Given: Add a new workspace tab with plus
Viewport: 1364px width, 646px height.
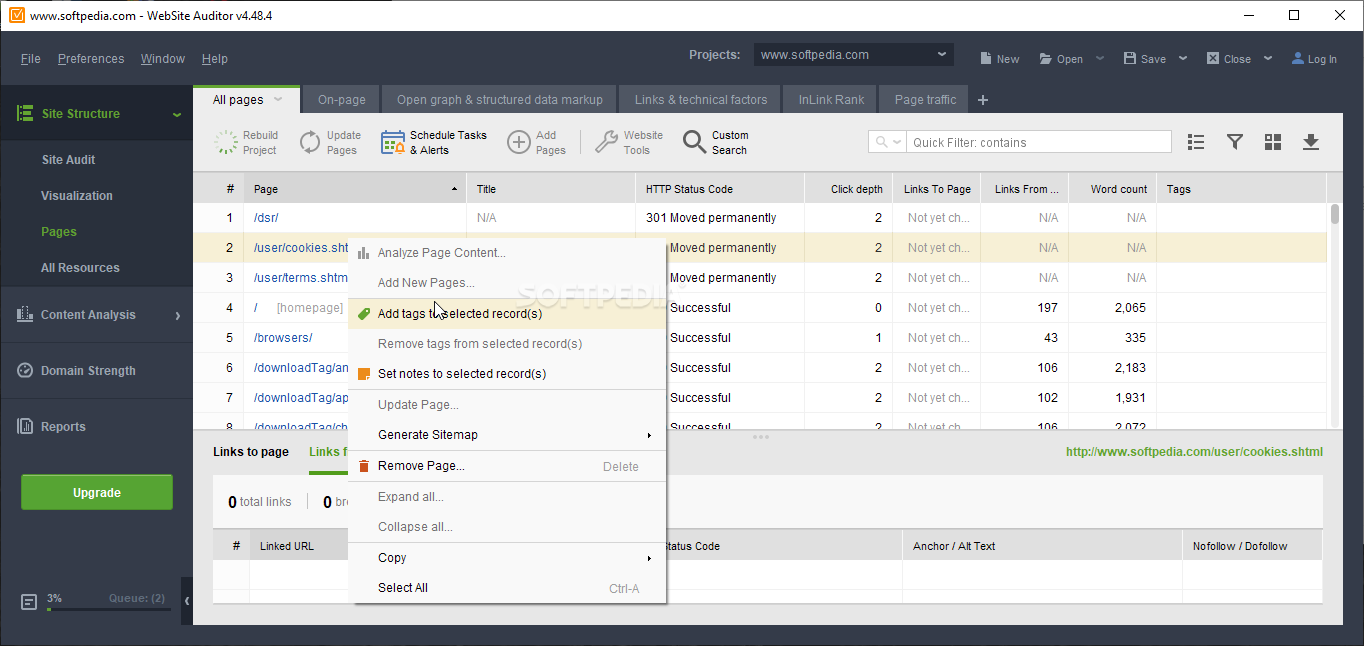Looking at the screenshot, I should (983, 100).
